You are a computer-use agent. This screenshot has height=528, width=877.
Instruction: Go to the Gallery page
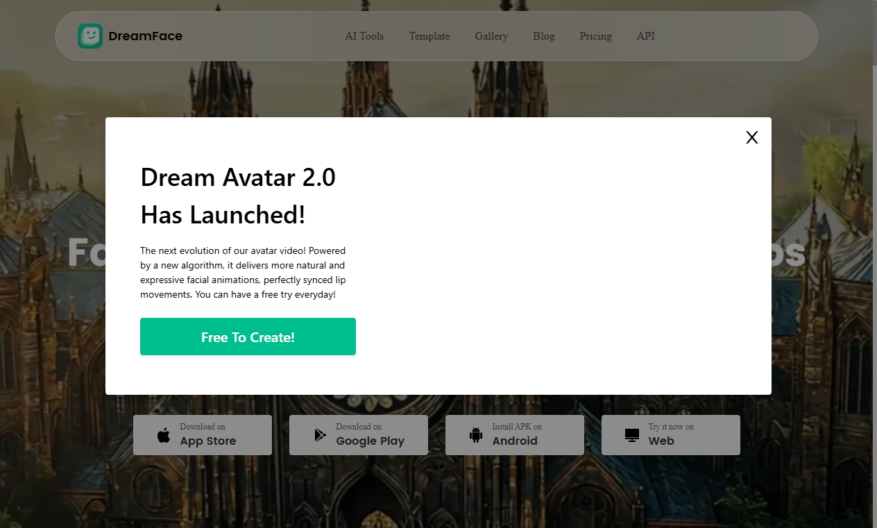491,36
